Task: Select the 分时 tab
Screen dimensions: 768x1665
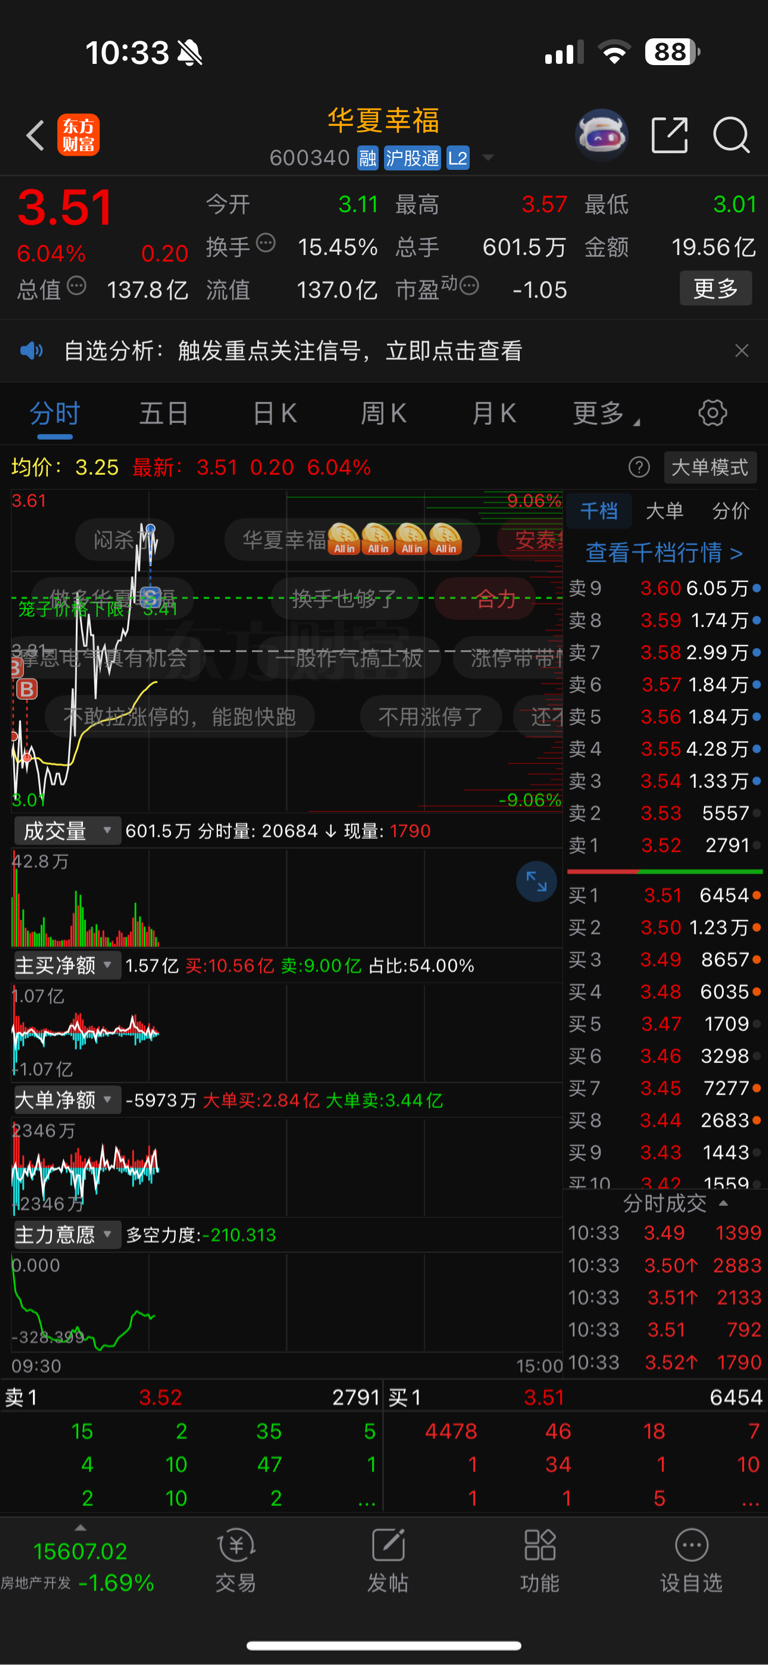Action: 55,413
